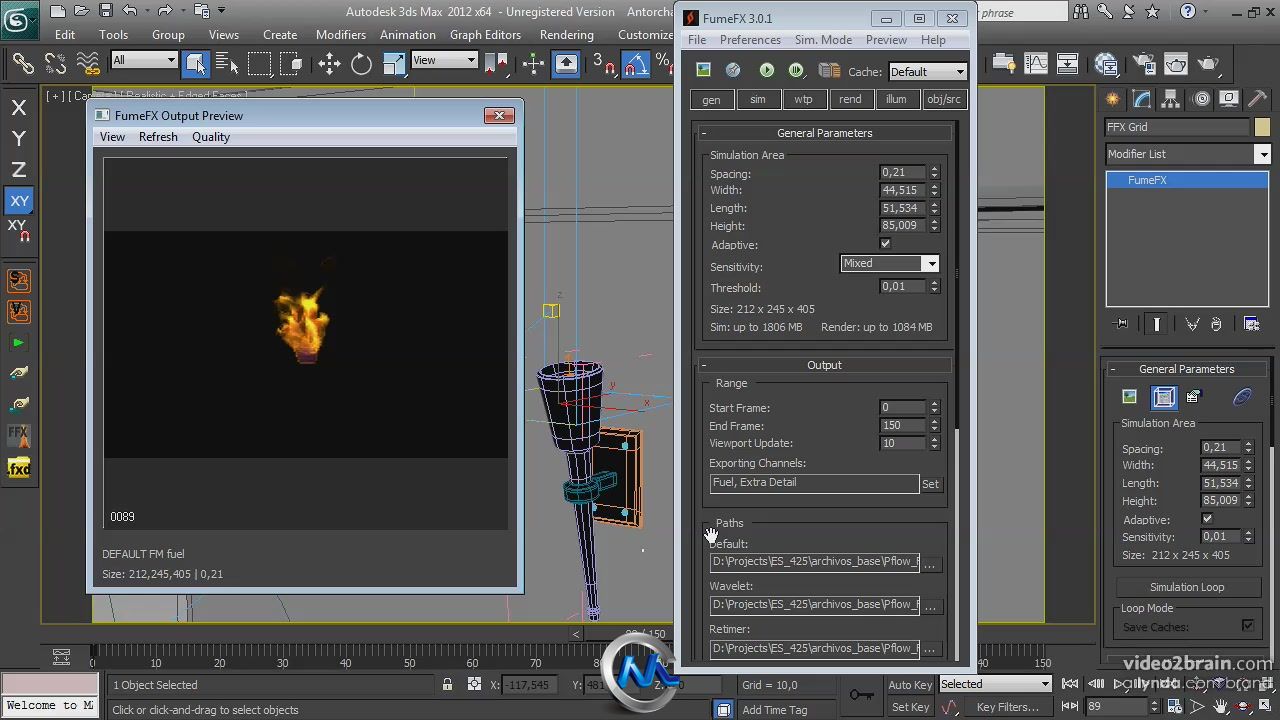Open the Selected key filter dropdown

click(995, 684)
